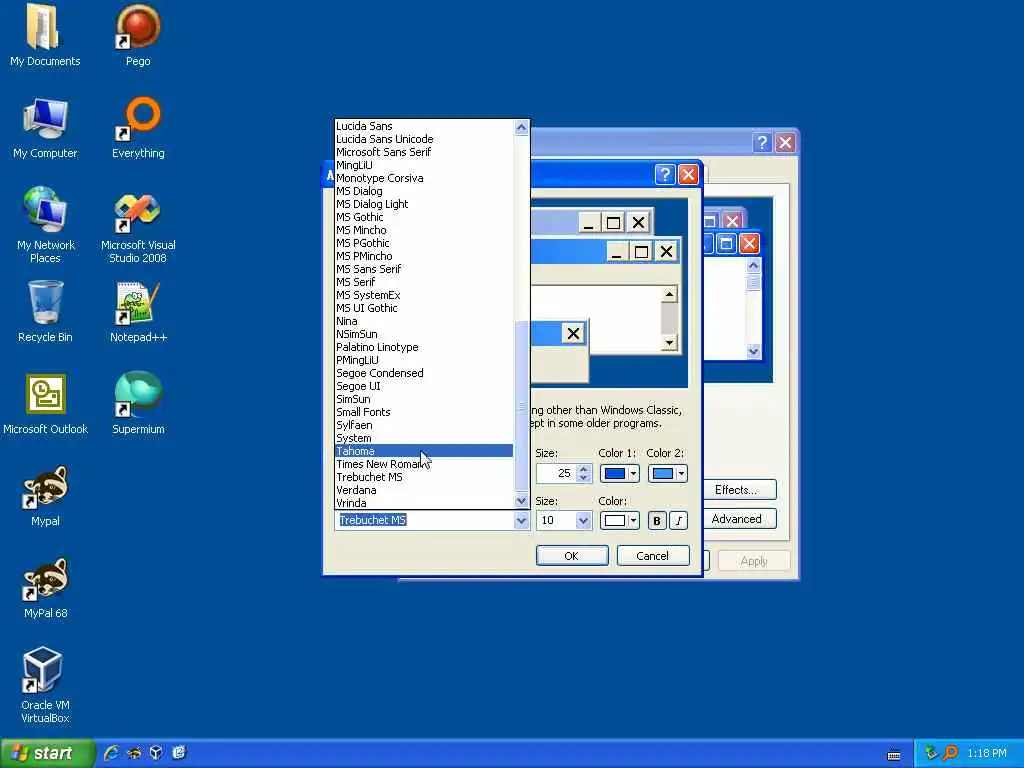Viewport: 1024px width, 768px height.
Task: Click the font list scroll up arrow
Action: coord(521,127)
